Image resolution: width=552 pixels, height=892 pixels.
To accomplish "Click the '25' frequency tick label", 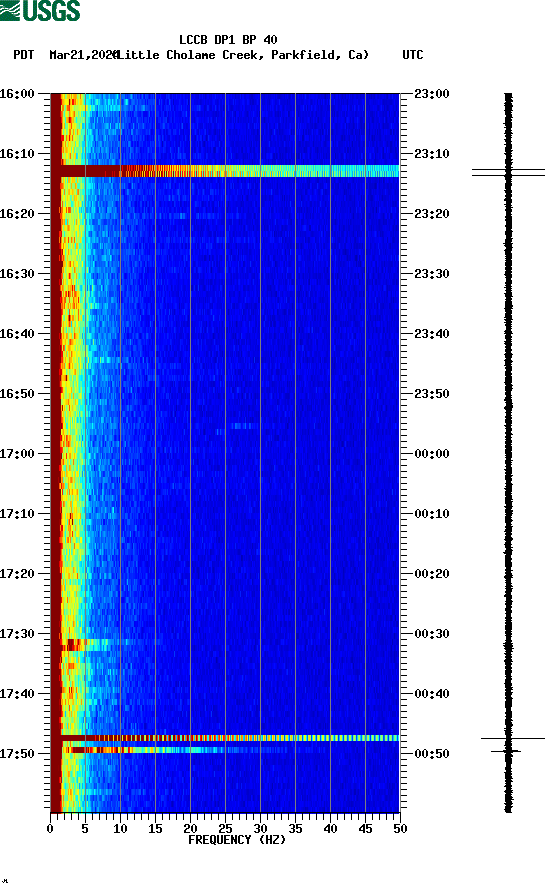I will [x=225, y=829].
